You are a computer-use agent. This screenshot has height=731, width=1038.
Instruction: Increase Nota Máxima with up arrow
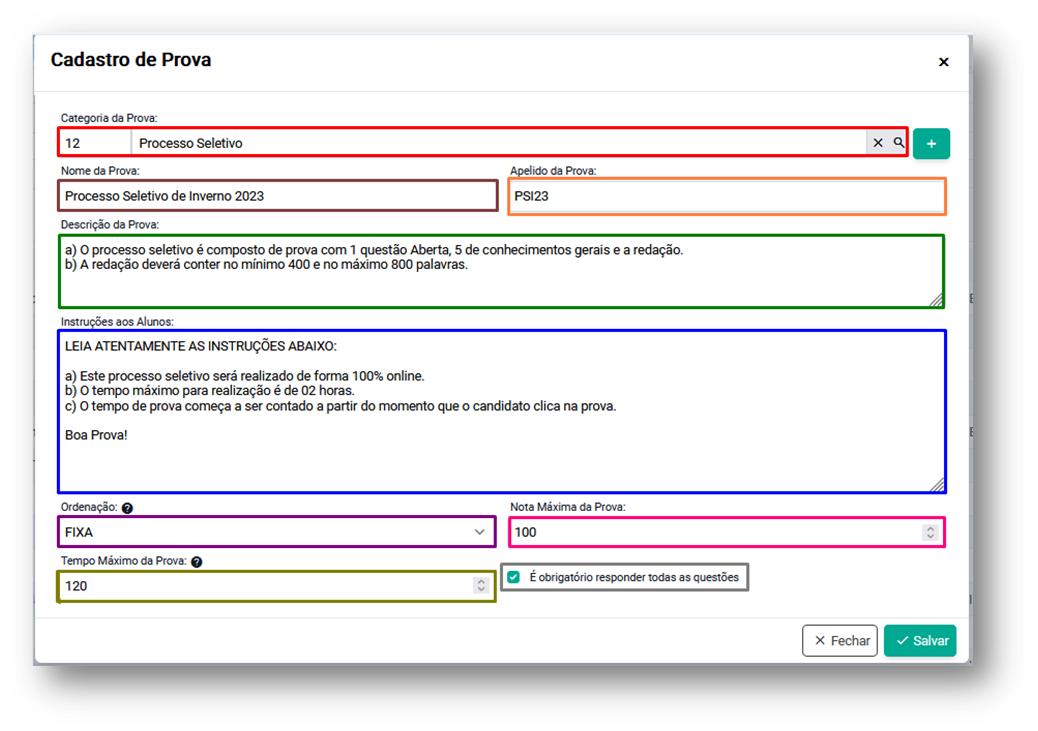(x=930, y=528)
